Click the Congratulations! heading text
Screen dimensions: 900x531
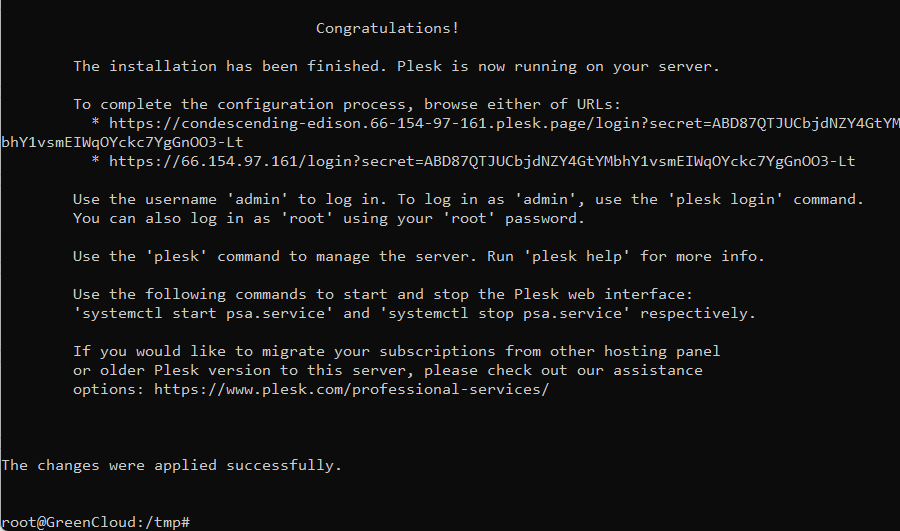coord(387,28)
